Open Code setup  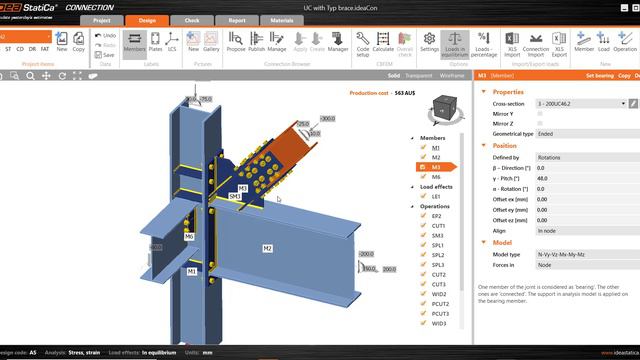pyautogui.click(x=362, y=44)
